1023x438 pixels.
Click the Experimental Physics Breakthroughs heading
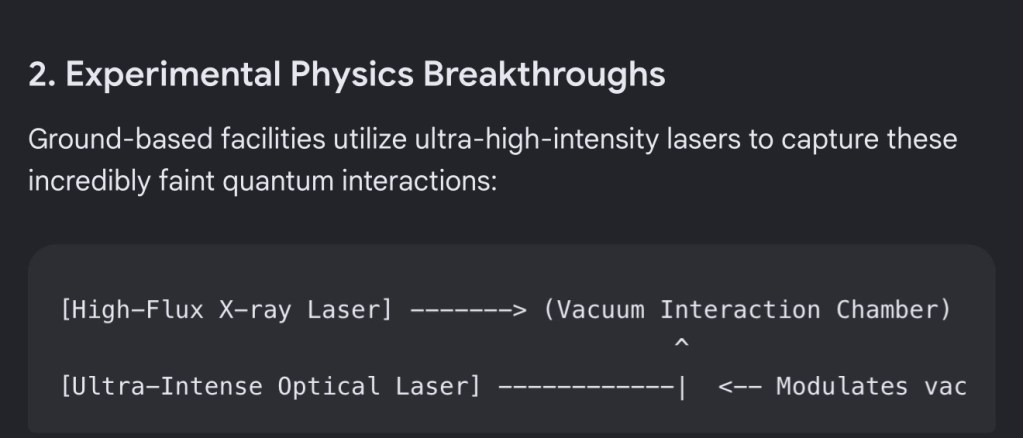pyautogui.click(x=346, y=74)
